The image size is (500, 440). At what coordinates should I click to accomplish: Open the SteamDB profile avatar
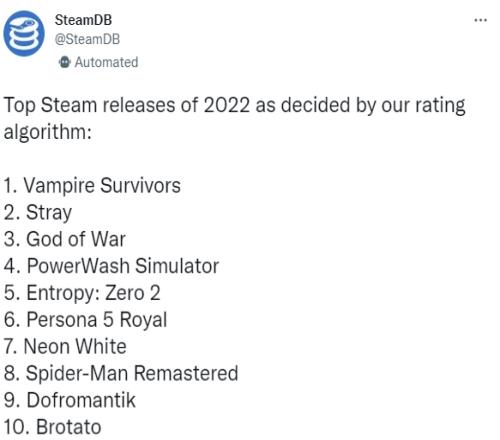24,34
